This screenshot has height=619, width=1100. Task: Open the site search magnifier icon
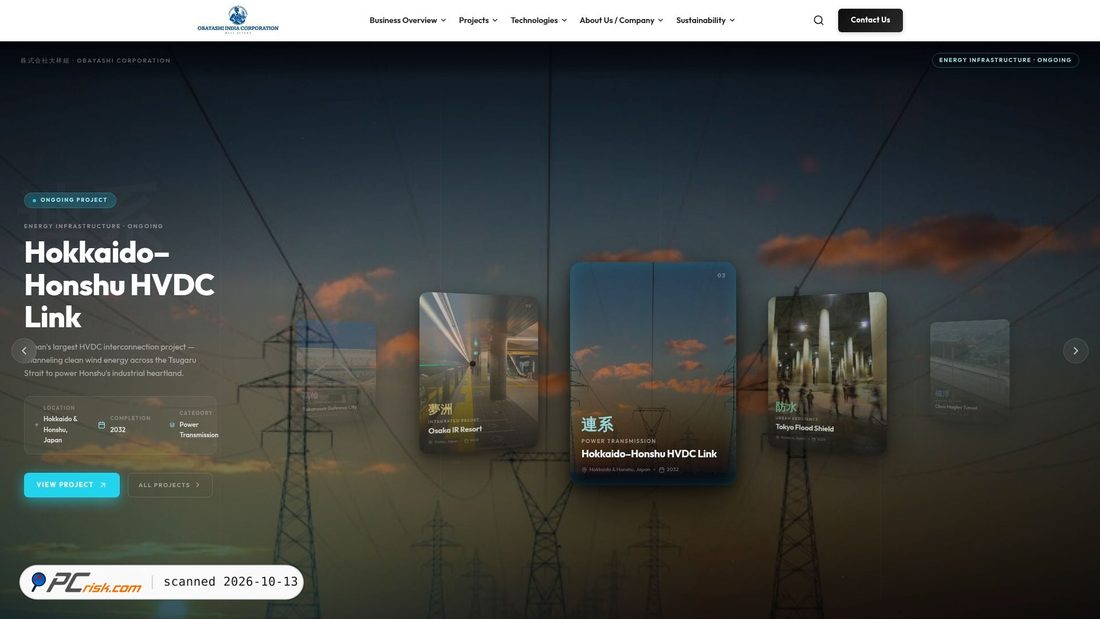(819, 20)
